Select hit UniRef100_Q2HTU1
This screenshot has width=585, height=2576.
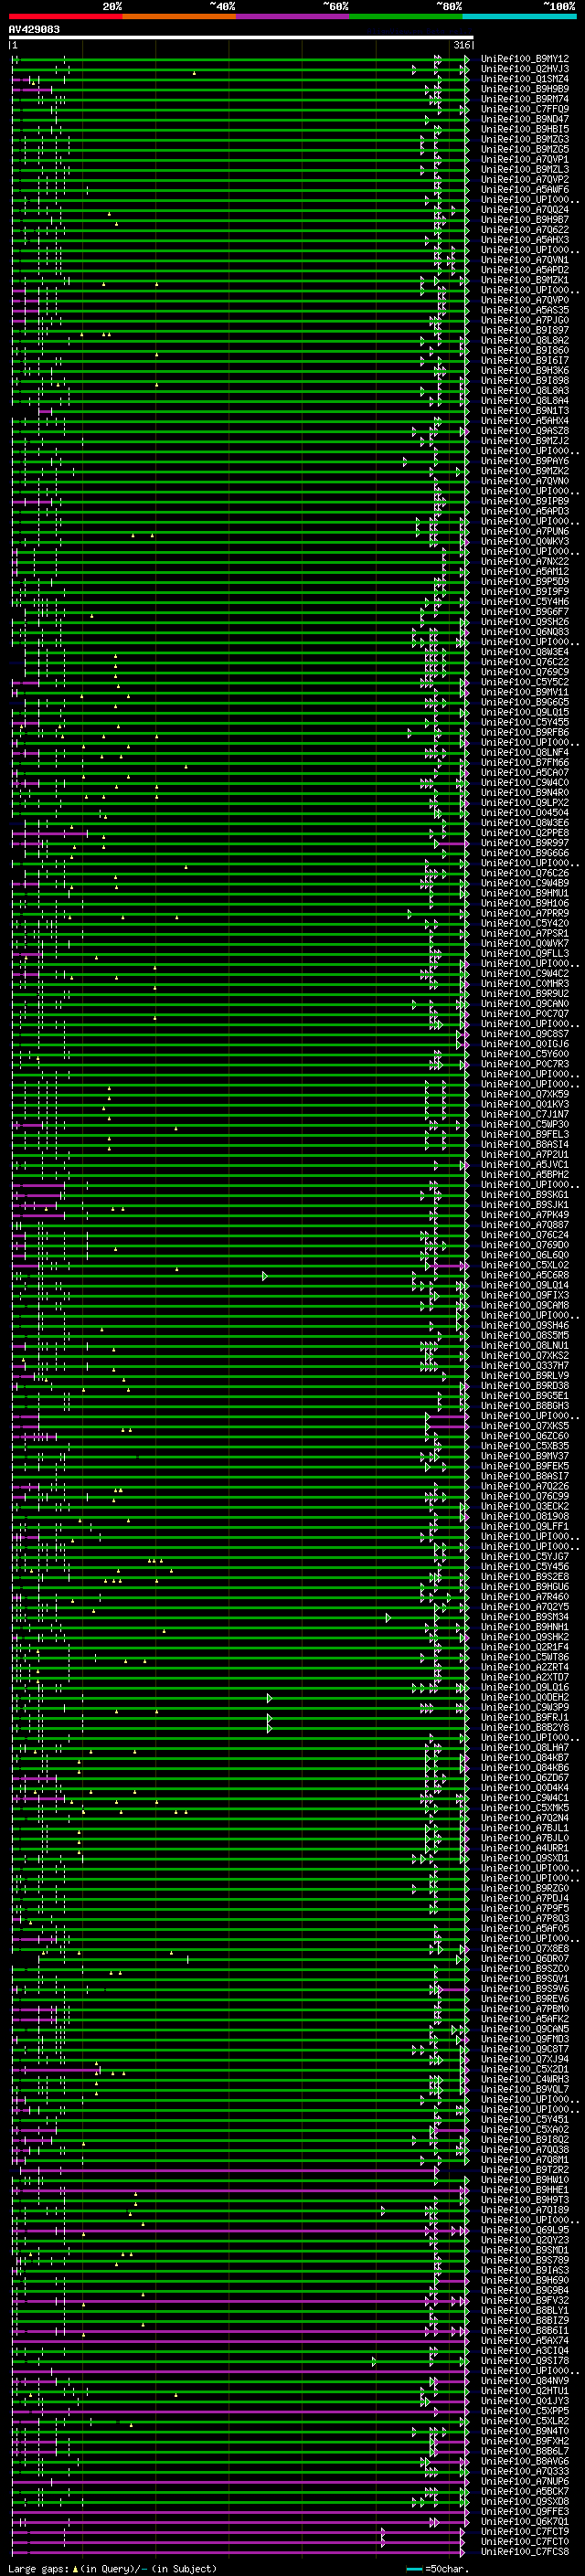(525, 2391)
